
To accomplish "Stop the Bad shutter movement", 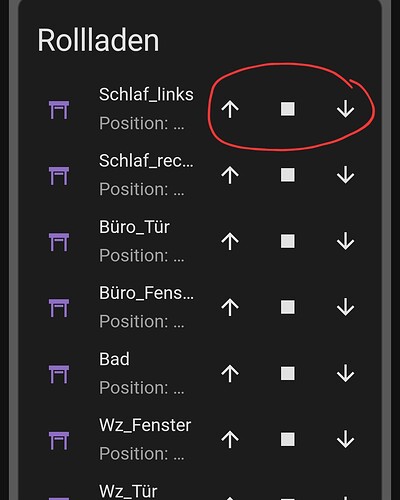I will (x=288, y=373).
